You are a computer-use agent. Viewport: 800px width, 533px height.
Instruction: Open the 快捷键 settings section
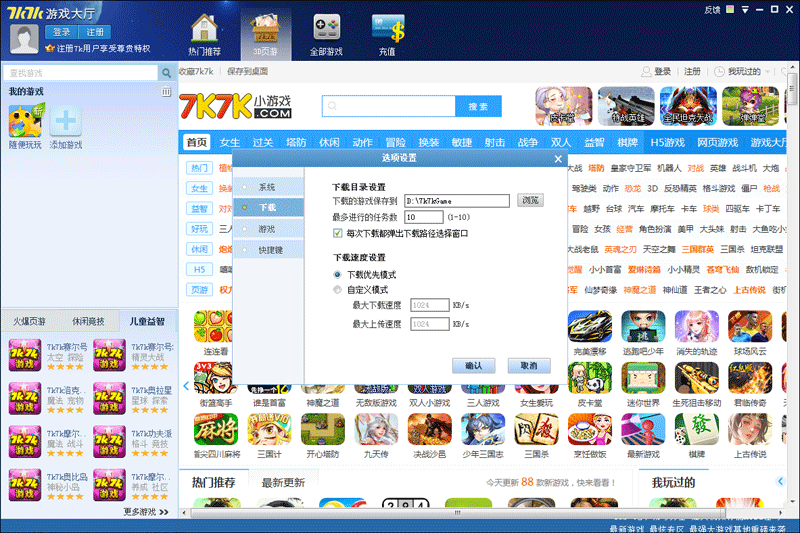[x=269, y=250]
